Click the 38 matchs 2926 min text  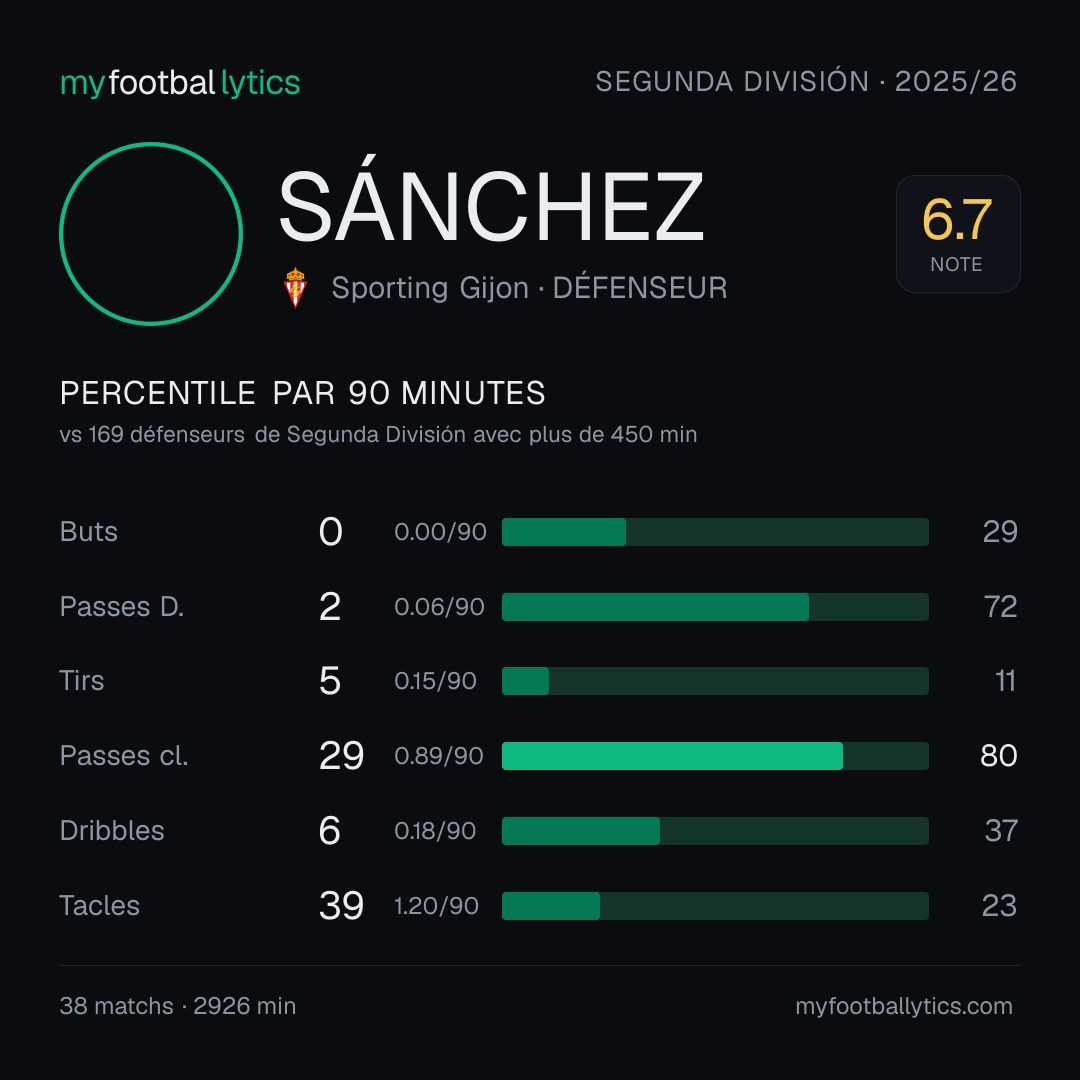[178, 1006]
